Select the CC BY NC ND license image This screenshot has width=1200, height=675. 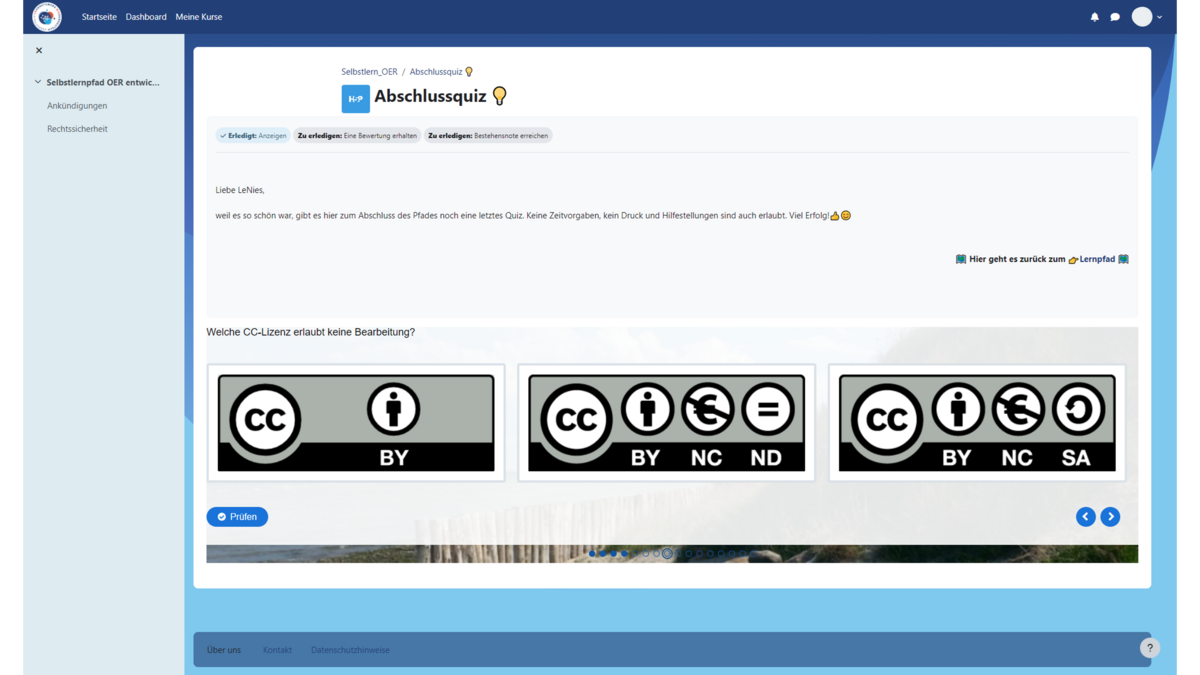[666, 423]
